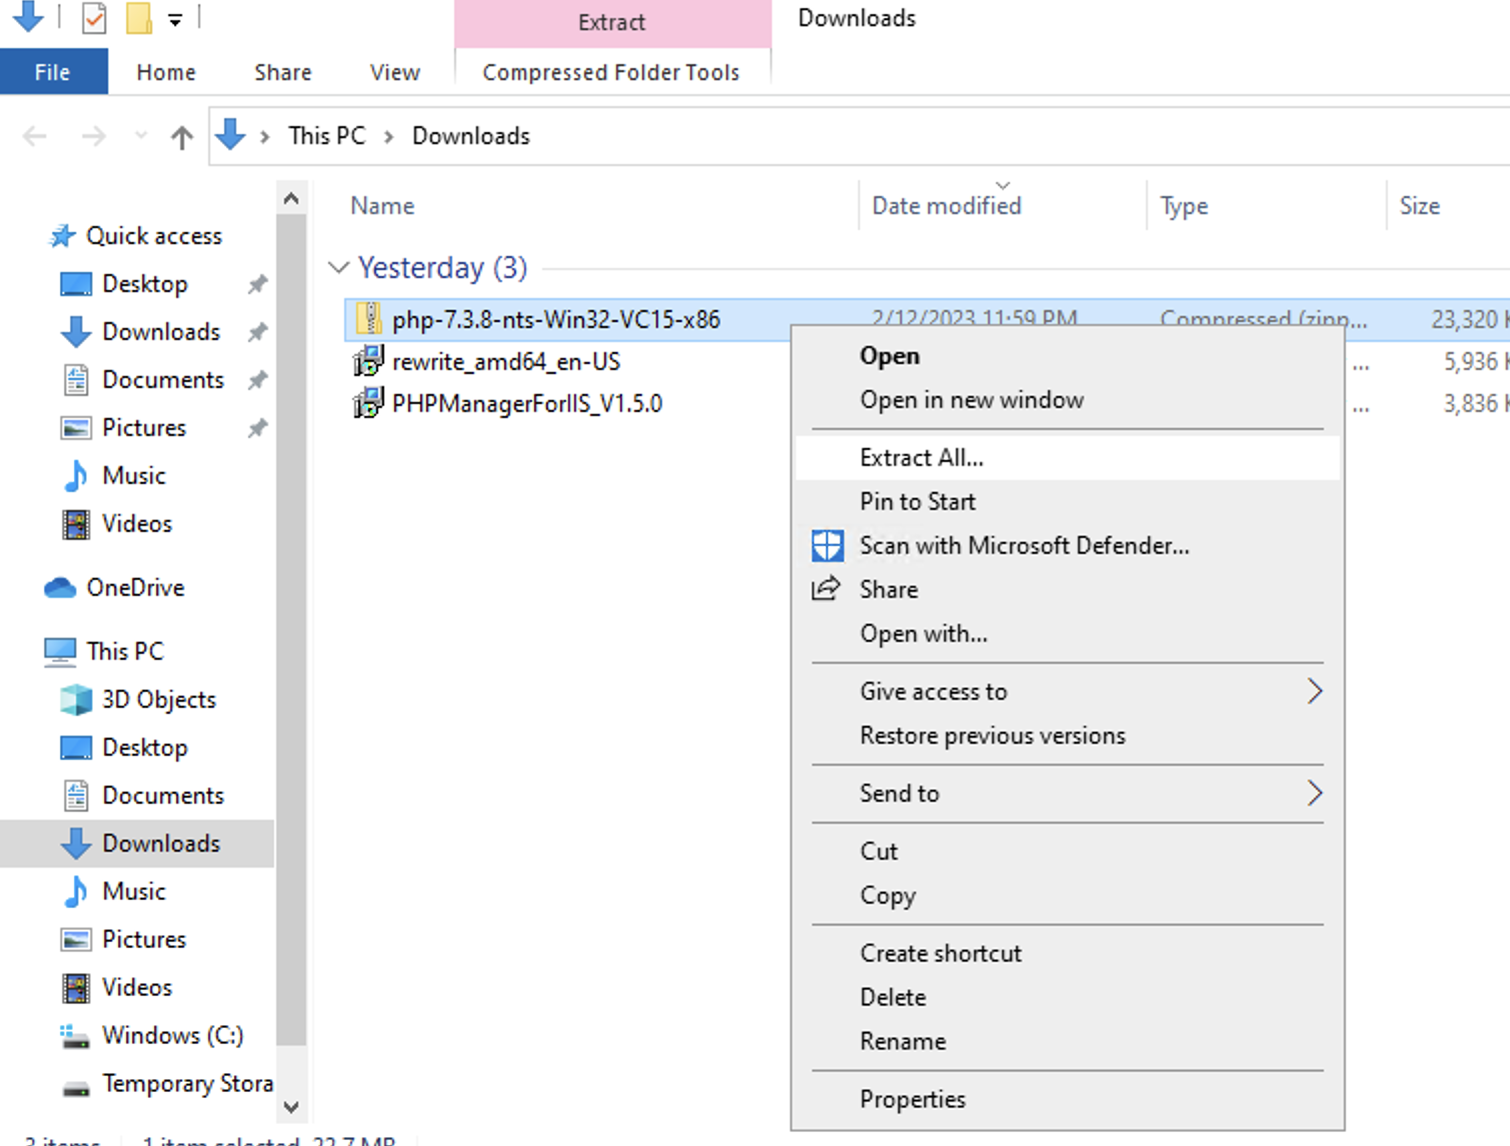Click Downloads in the address bar
1510x1146 pixels.
[x=471, y=136]
